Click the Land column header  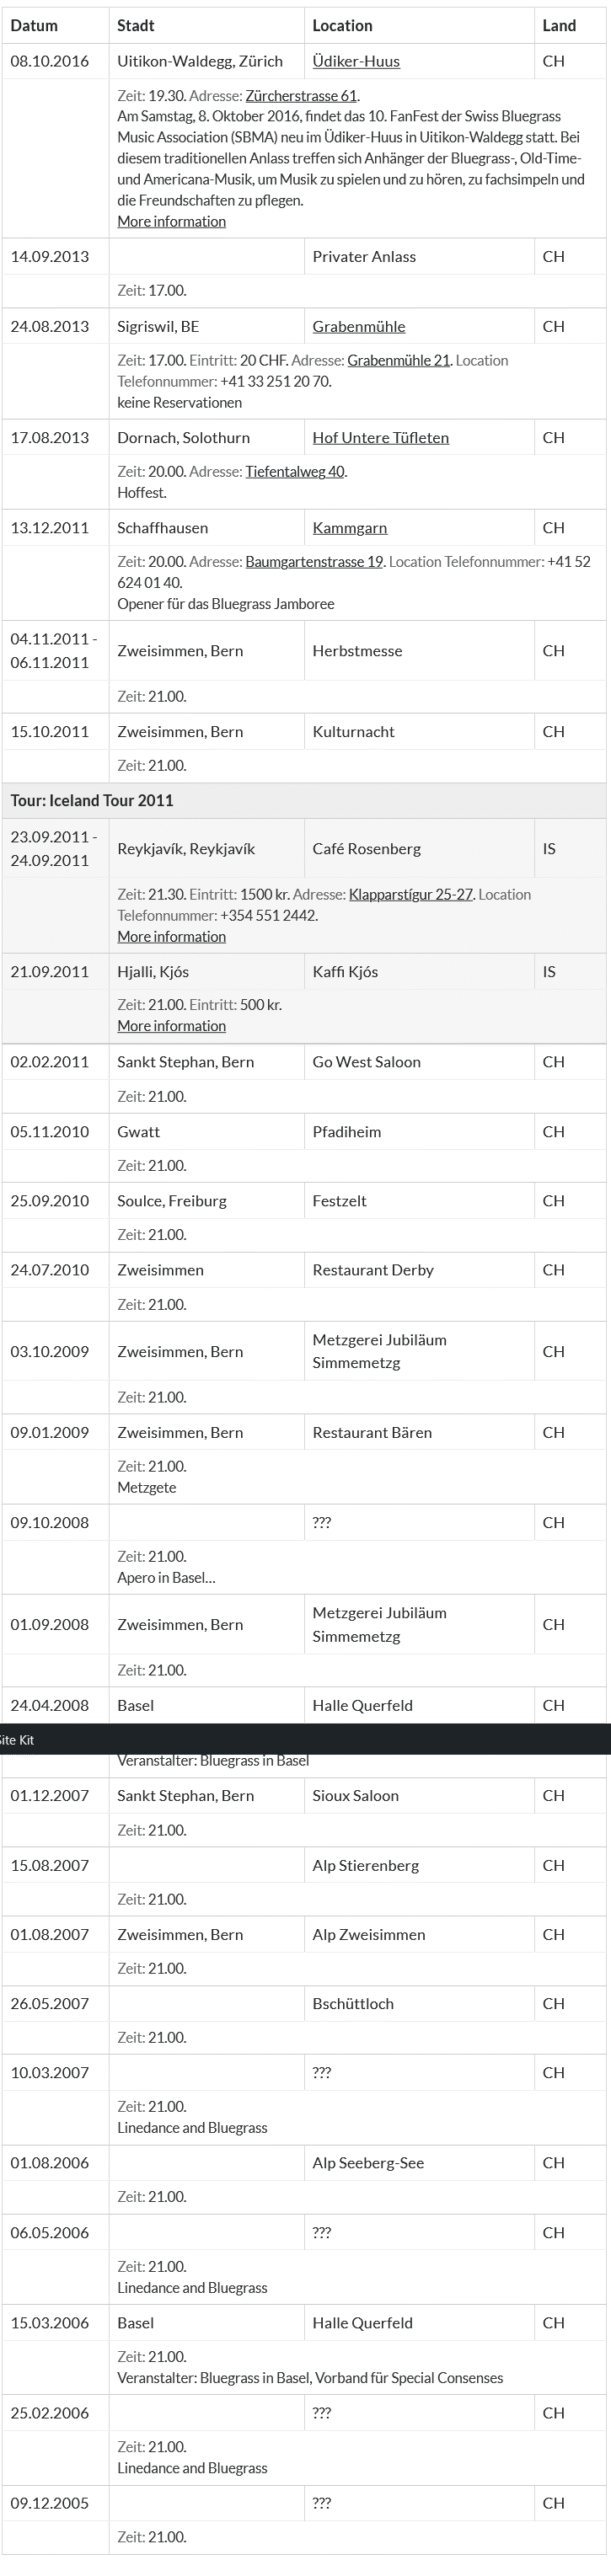pos(559,25)
